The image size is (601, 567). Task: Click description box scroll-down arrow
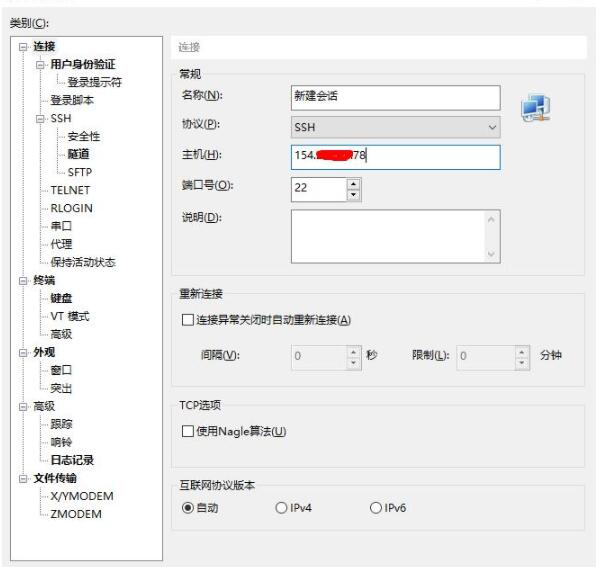coord(491,253)
